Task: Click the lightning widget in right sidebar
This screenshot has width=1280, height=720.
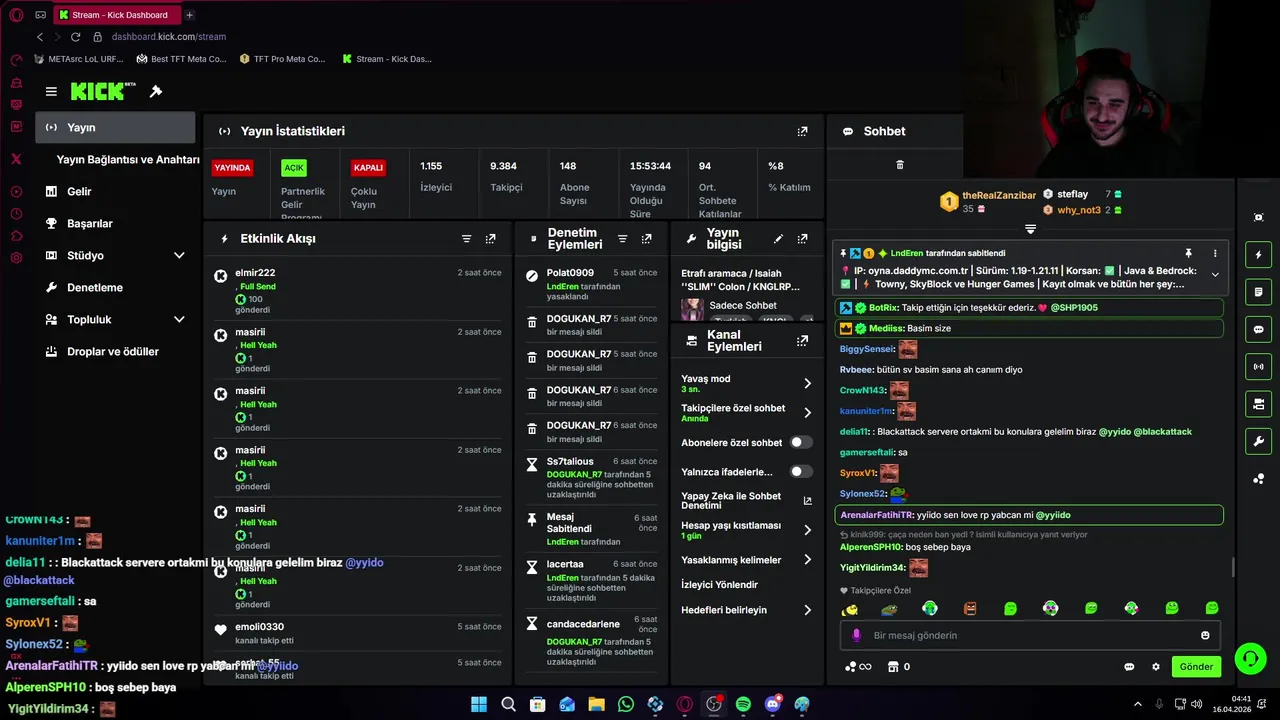Action: tap(1258, 255)
